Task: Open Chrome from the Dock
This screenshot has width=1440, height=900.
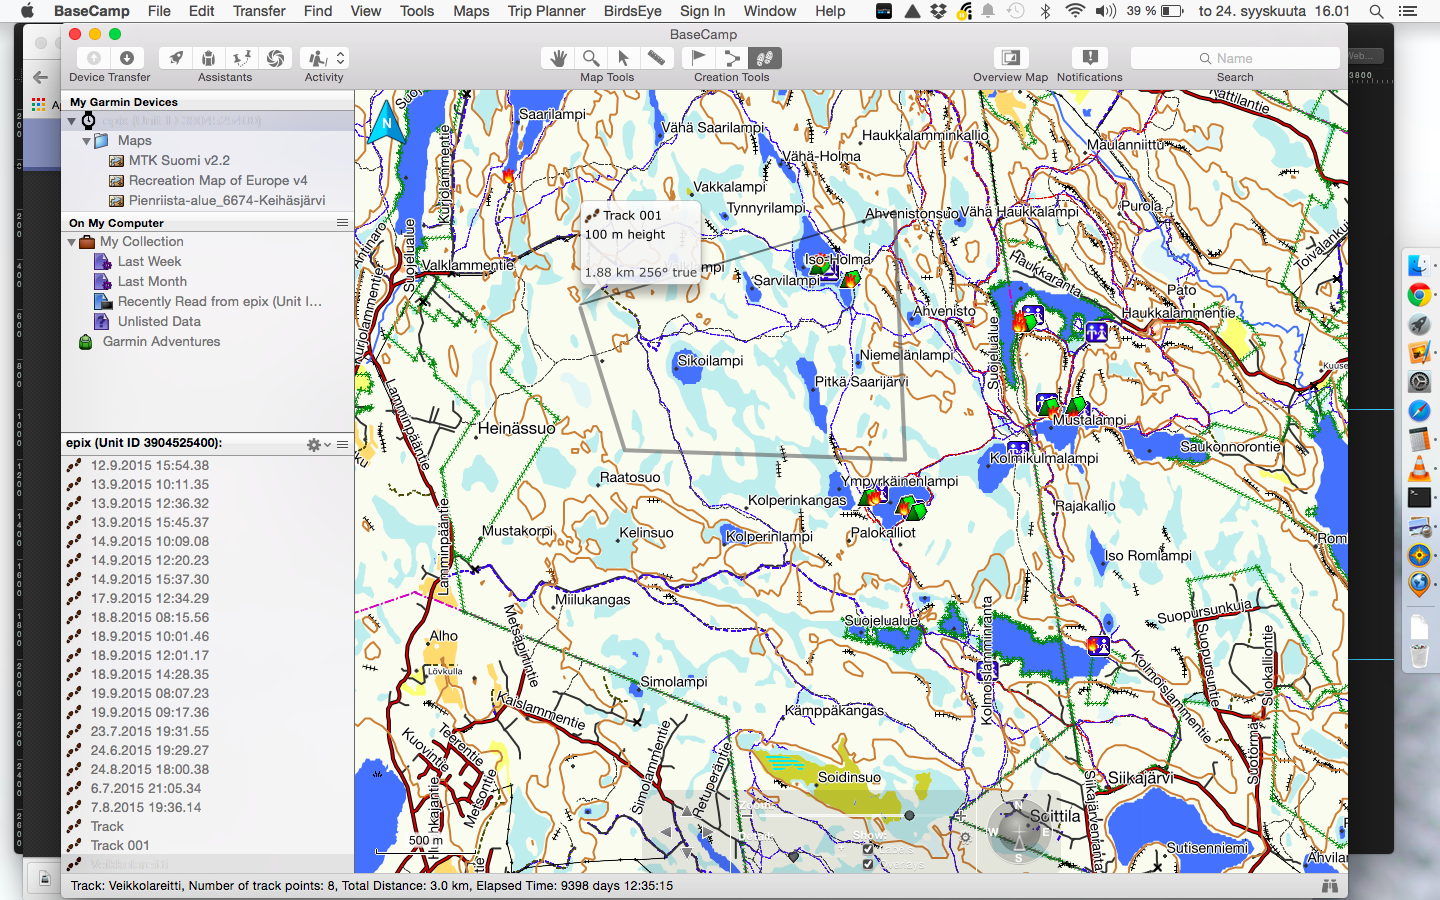Action: pyautogui.click(x=1419, y=295)
